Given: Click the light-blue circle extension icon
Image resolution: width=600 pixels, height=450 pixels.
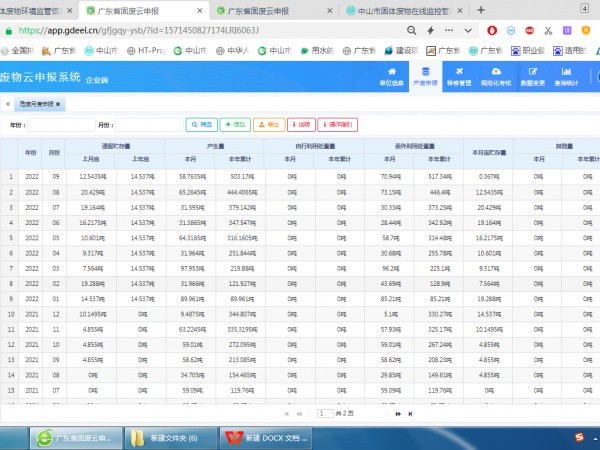Looking at the screenshot, I should (x=511, y=30).
